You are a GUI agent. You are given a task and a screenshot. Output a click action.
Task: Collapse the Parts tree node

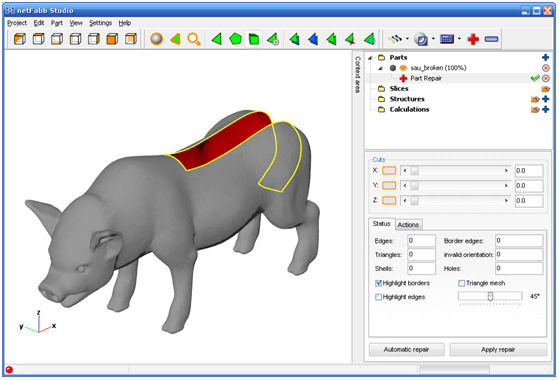pyautogui.click(x=371, y=58)
